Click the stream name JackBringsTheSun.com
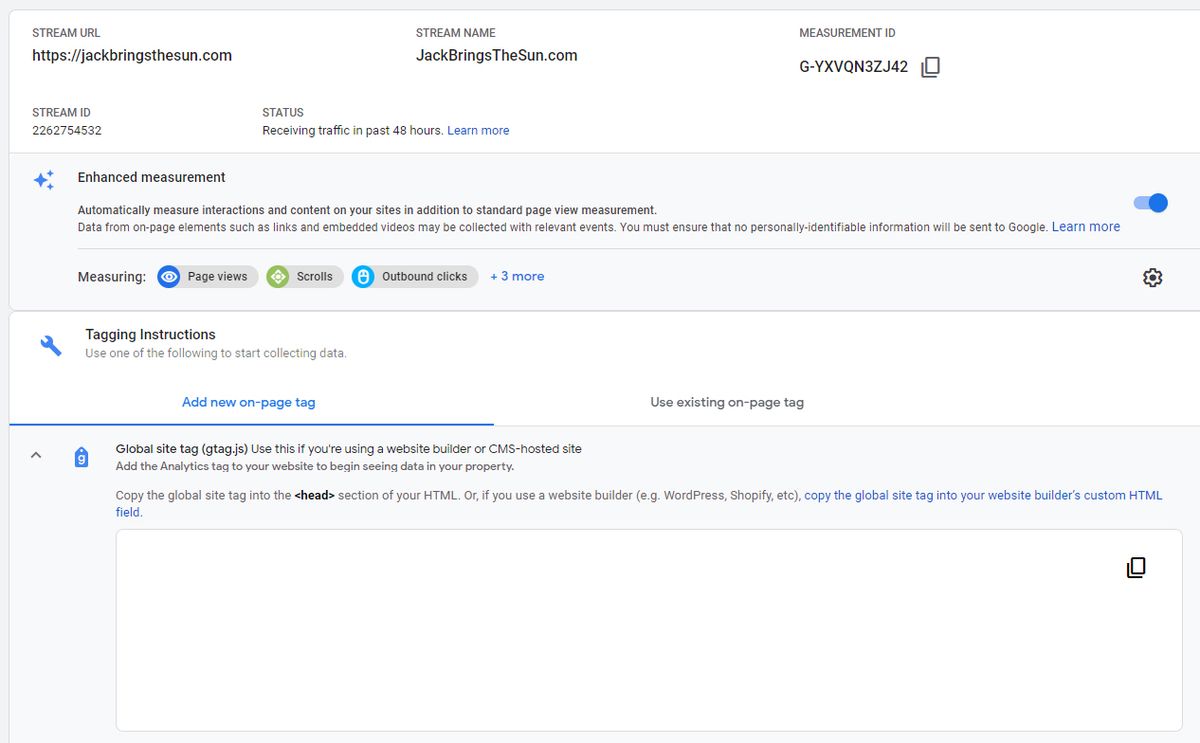The height and width of the screenshot is (743, 1200). pos(497,56)
